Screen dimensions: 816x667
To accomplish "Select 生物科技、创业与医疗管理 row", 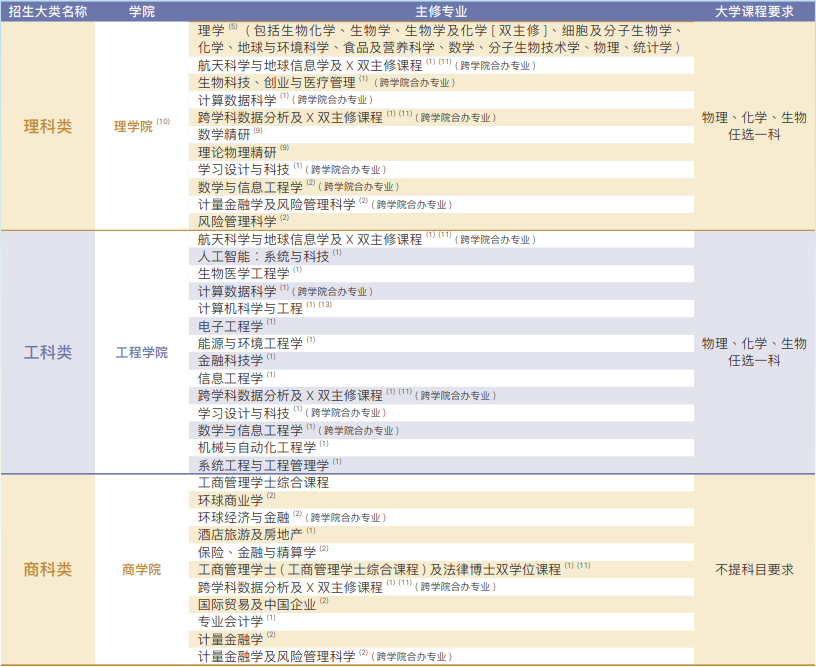I will (x=441, y=82).
